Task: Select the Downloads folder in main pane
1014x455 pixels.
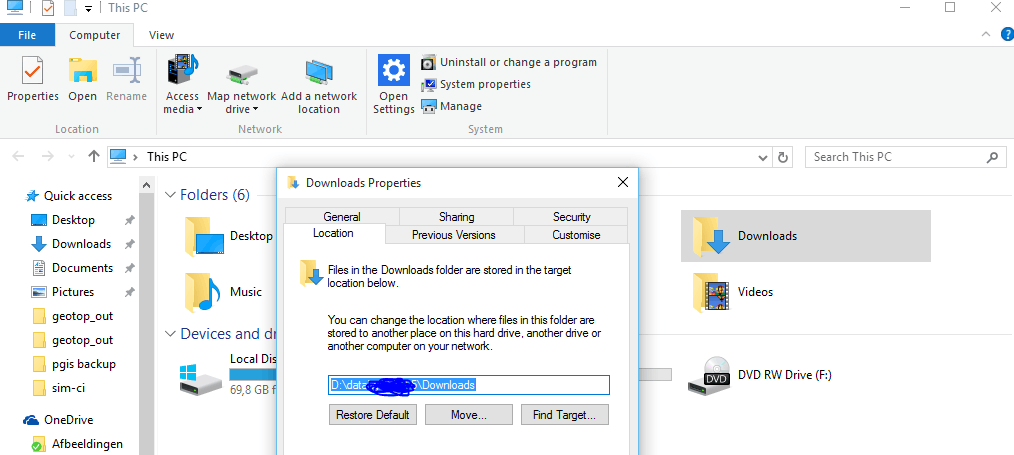Action: click(x=806, y=236)
